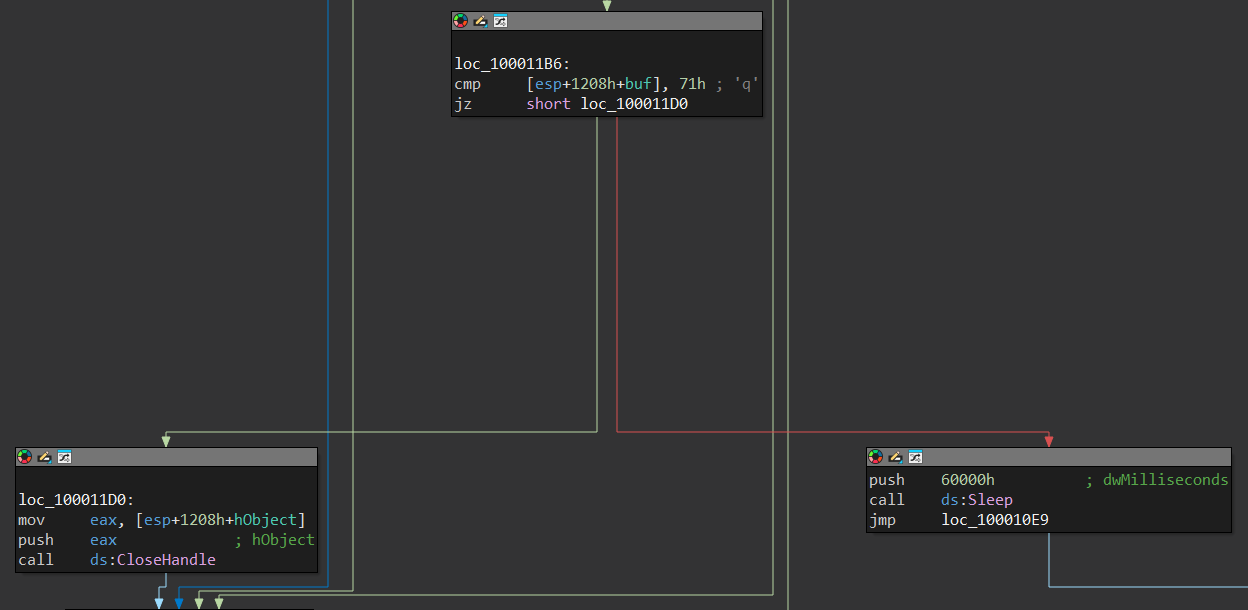Viewport: 1248px width, 610px height.
Task: Select the [esp+1208h+buf] operand
Action: point(595,84)
